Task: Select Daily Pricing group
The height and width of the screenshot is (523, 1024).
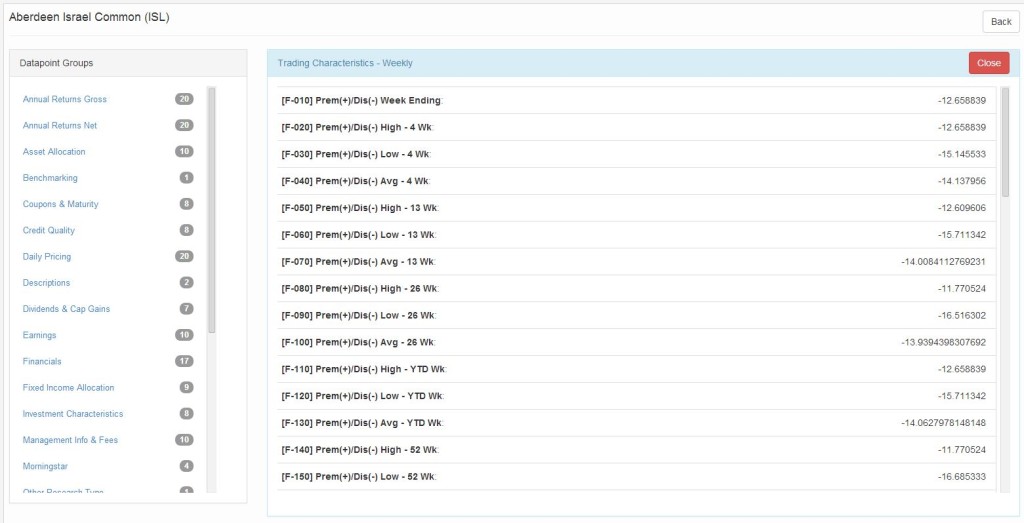Action: tap(47, 257)
